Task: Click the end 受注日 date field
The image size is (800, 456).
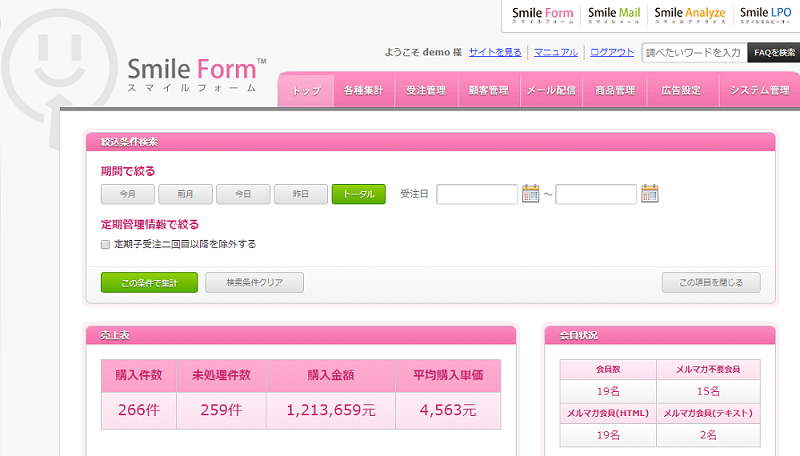Action: click(x=596, y=194)
